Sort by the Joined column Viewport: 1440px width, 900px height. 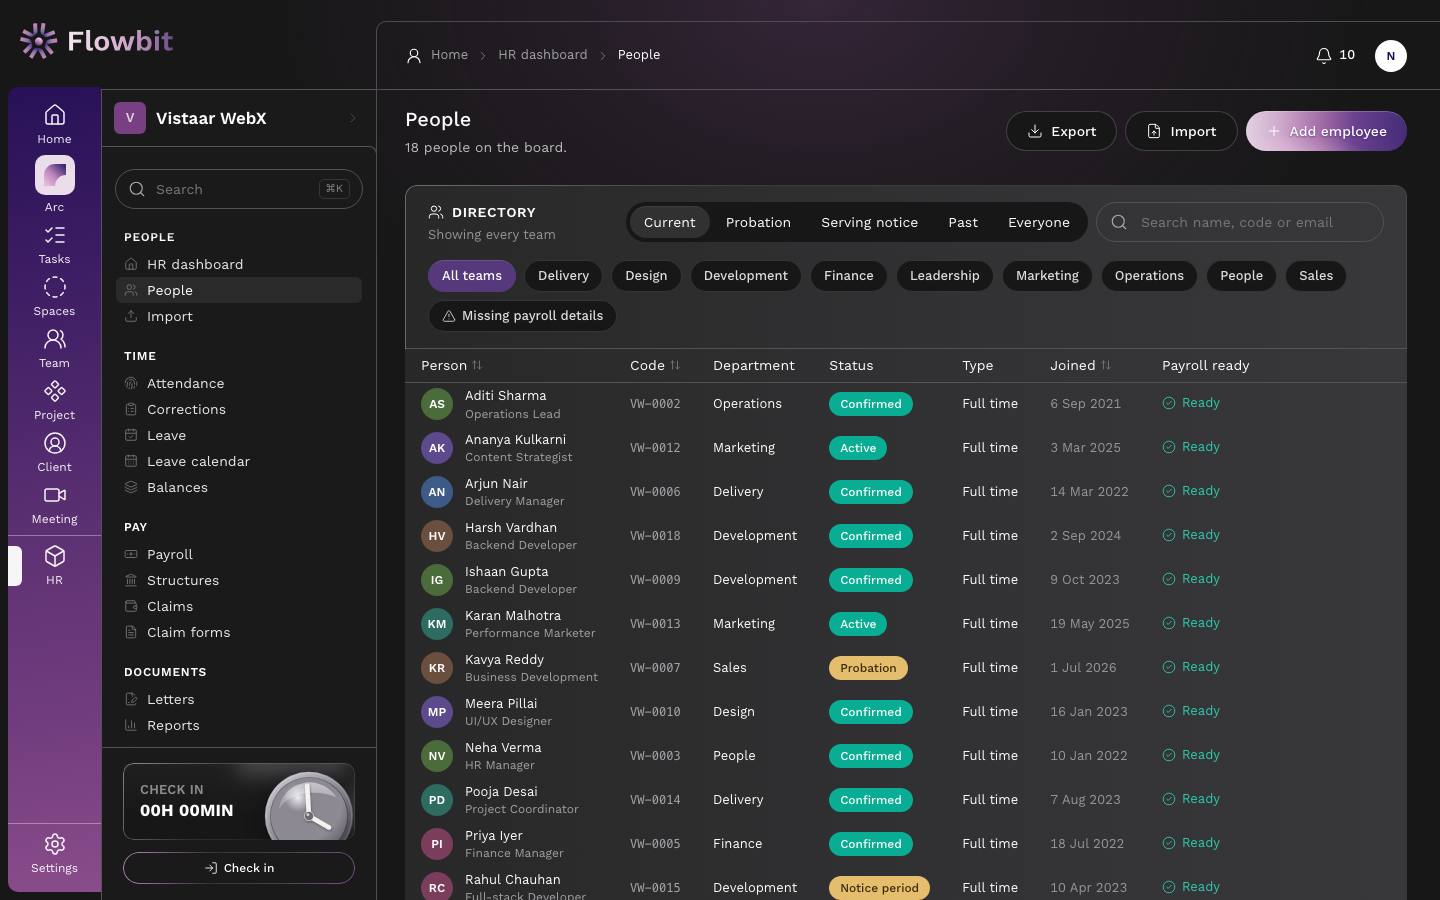[x=1080, y=365]
